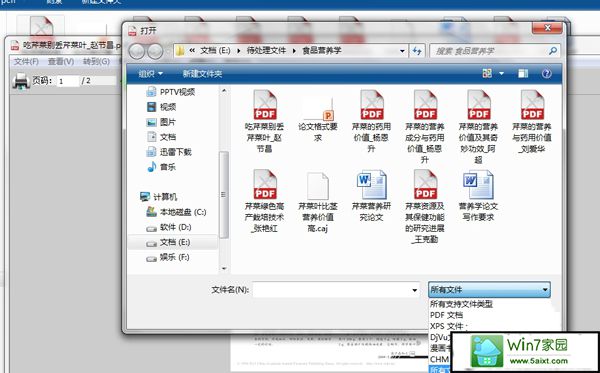Open the 查看(V) menu in the reader window
Viewport: 600px width, 373px height.
click(60, 62)
